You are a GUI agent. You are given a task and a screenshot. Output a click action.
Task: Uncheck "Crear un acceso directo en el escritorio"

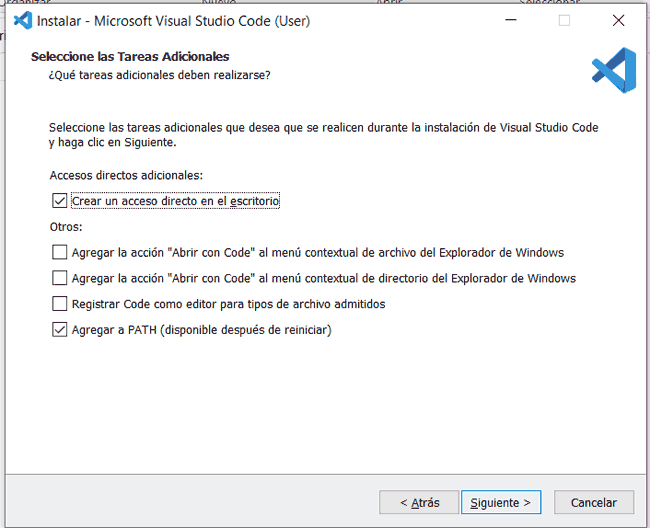[x=60, y=201]
